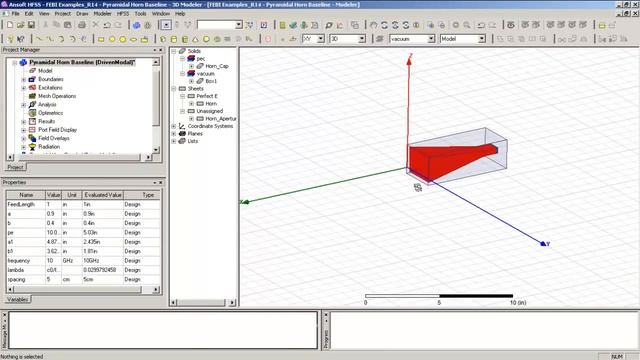Click the Delete X icon in the top toolbar
Image resolution: width=640 pixels, height=360 pixels.
coord(96,25)
